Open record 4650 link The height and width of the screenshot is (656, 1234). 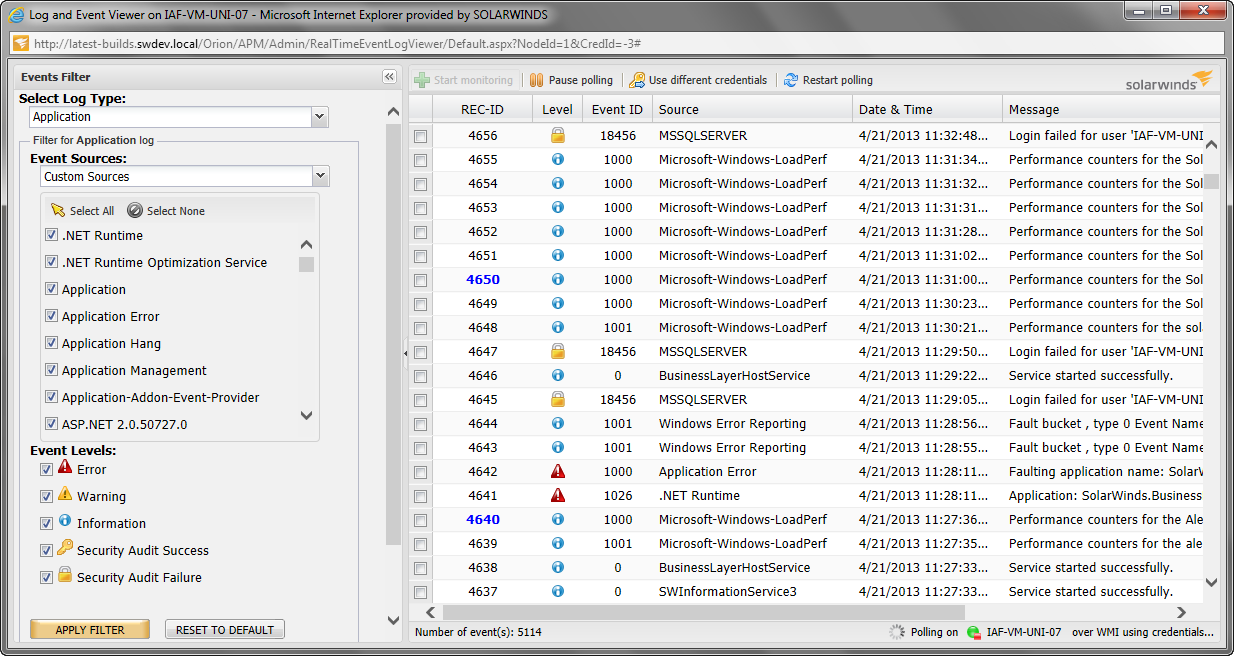tap(483, 279)
